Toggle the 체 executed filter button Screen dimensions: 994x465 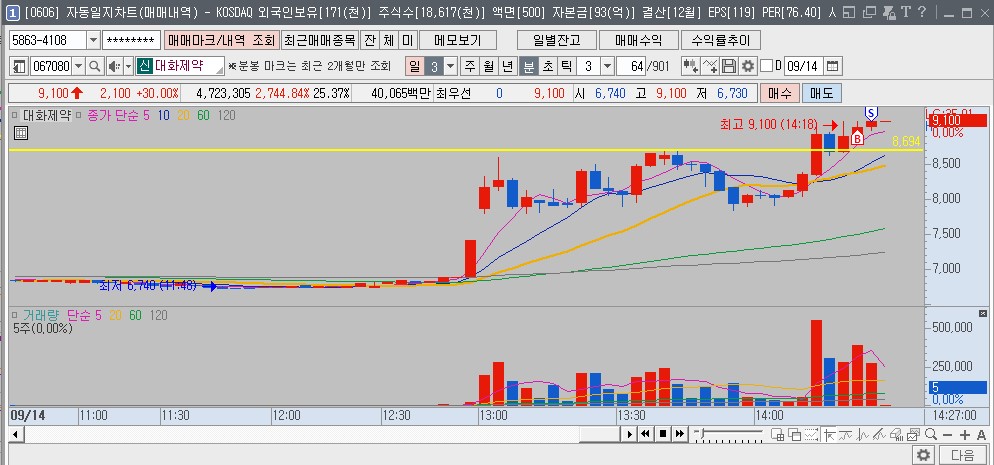(388, 41)
